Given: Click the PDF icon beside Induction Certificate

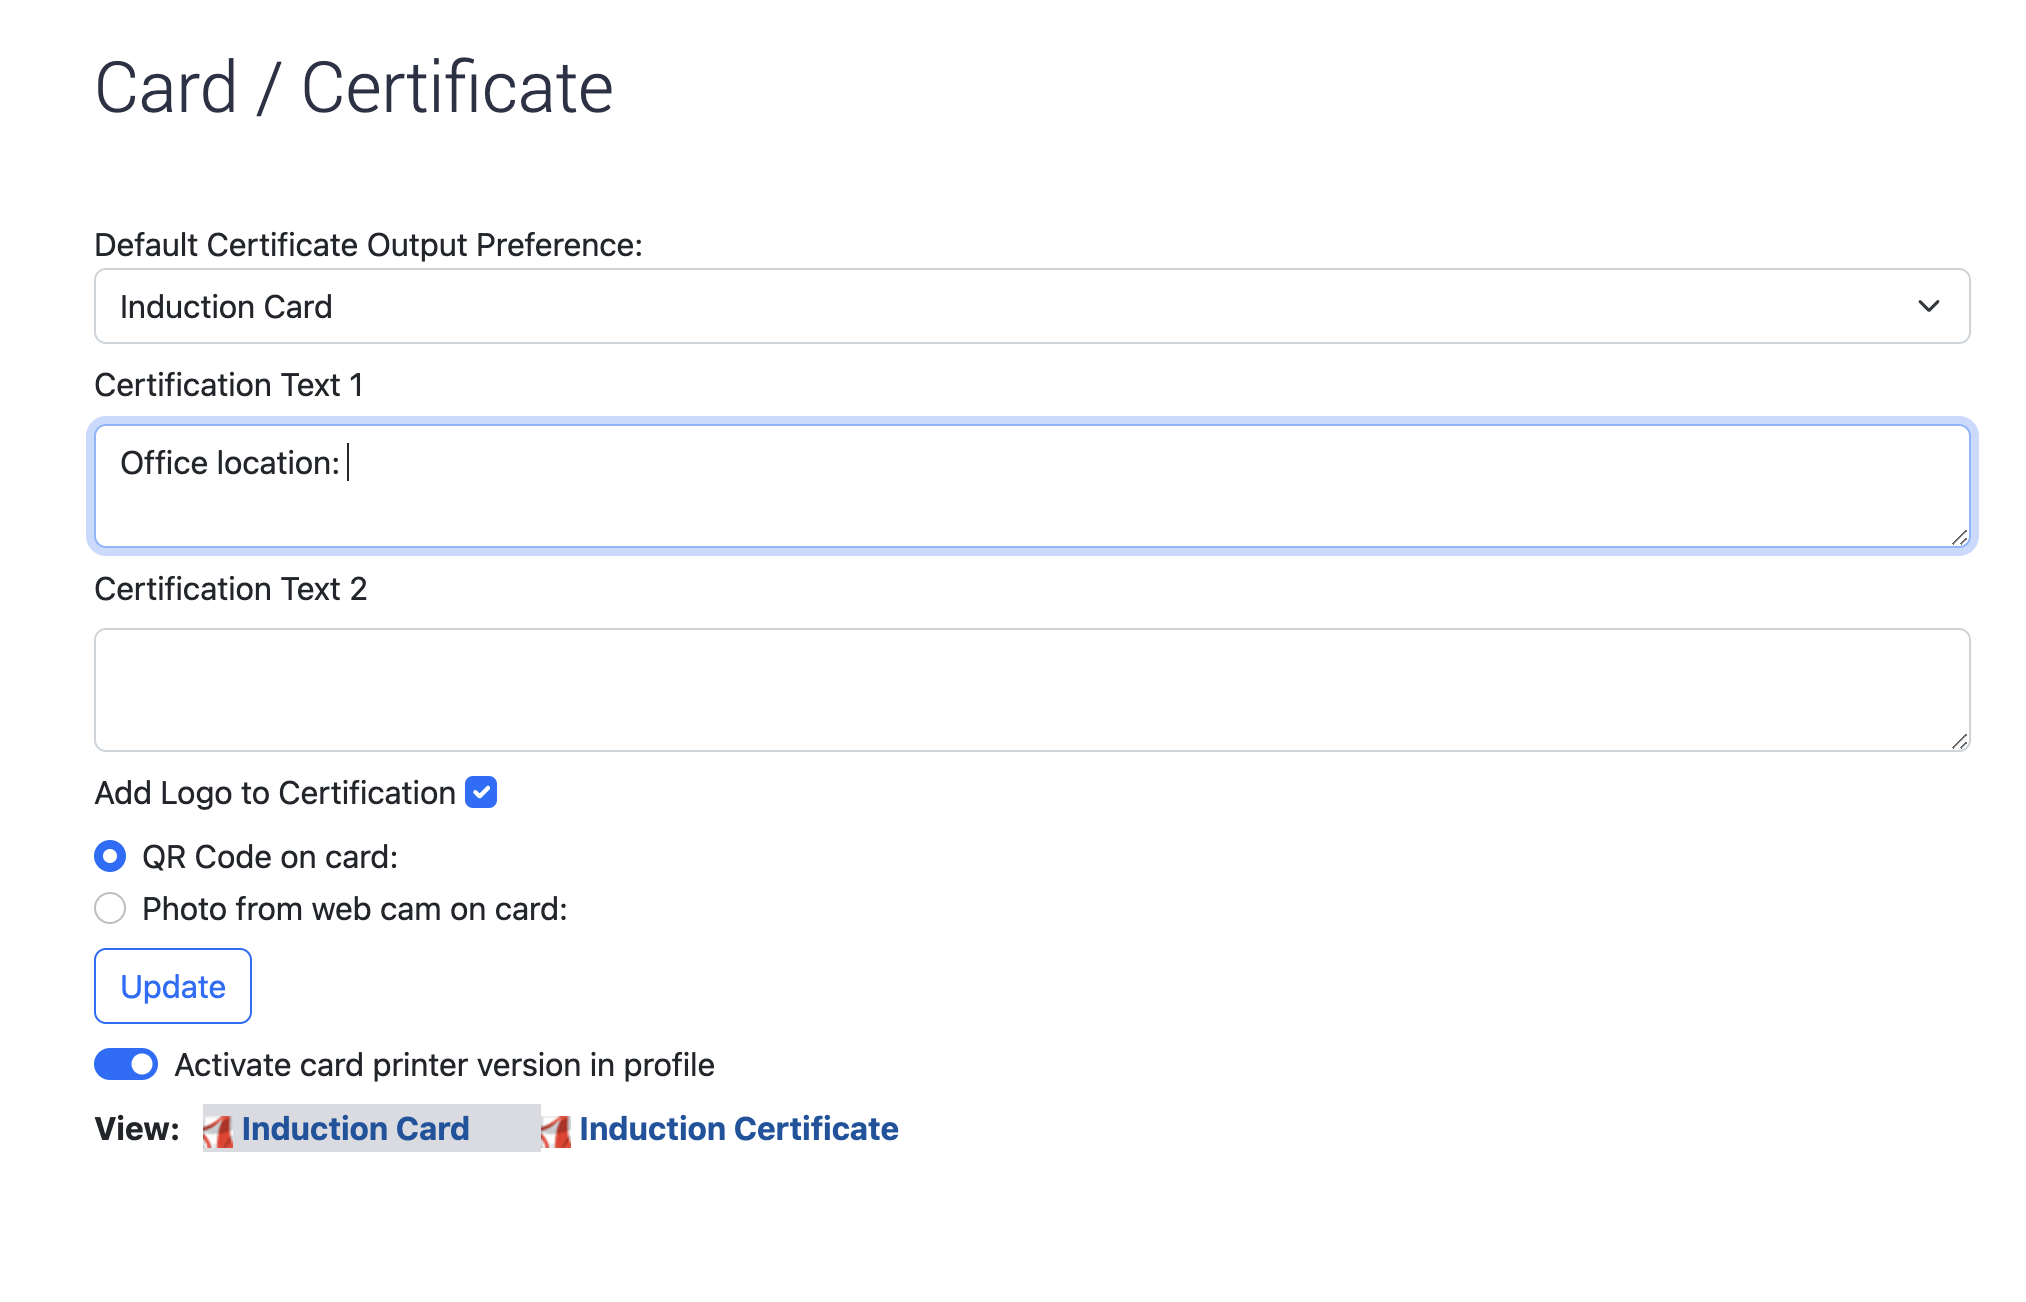Looking at the screenshot, I should (x=556, y=1130).
